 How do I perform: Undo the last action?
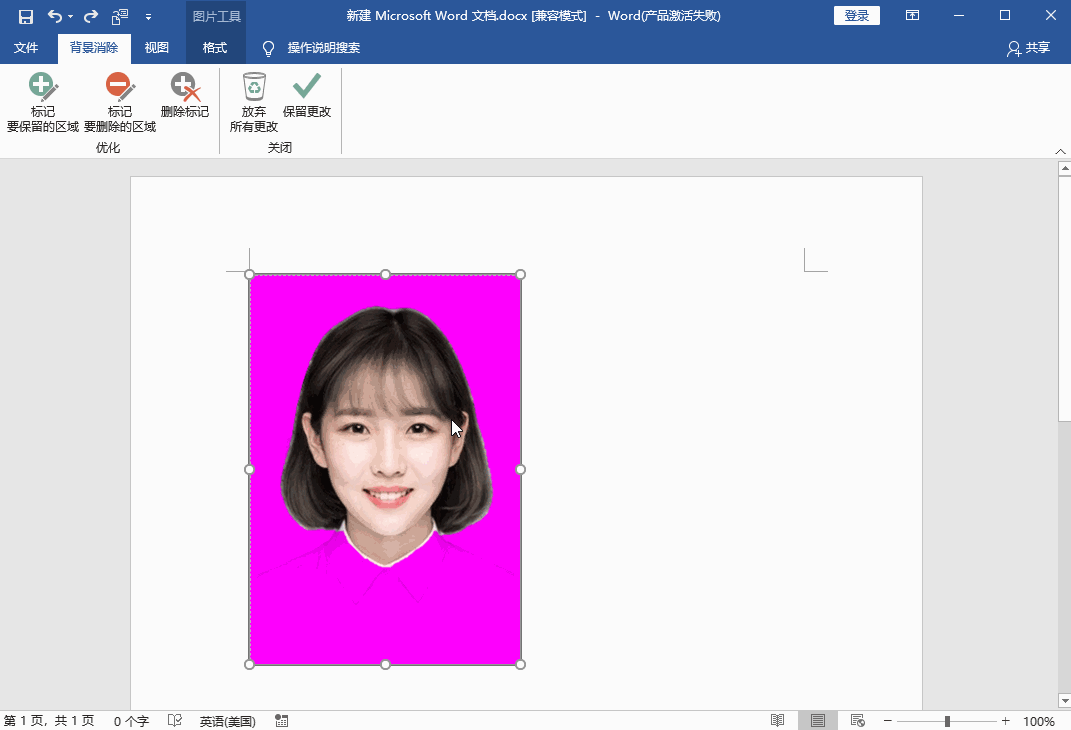(x=55, y=16)
